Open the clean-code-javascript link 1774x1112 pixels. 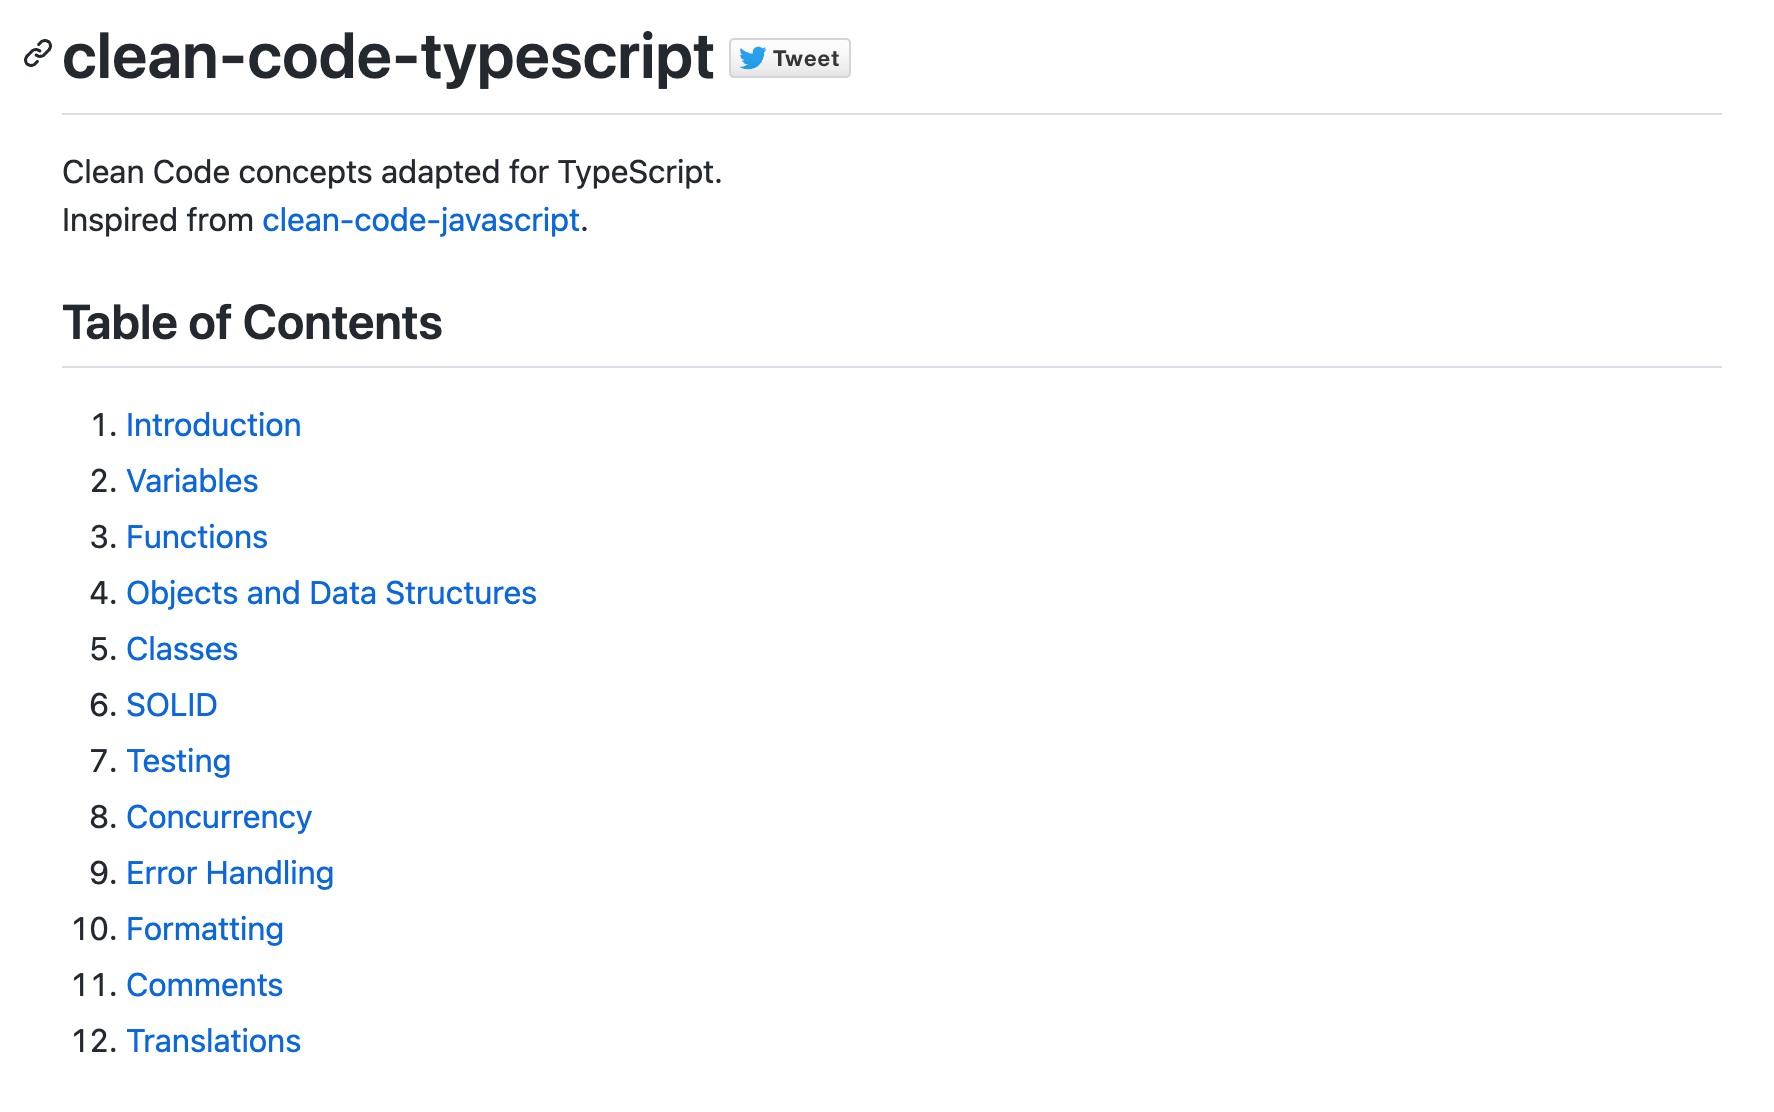420,220
